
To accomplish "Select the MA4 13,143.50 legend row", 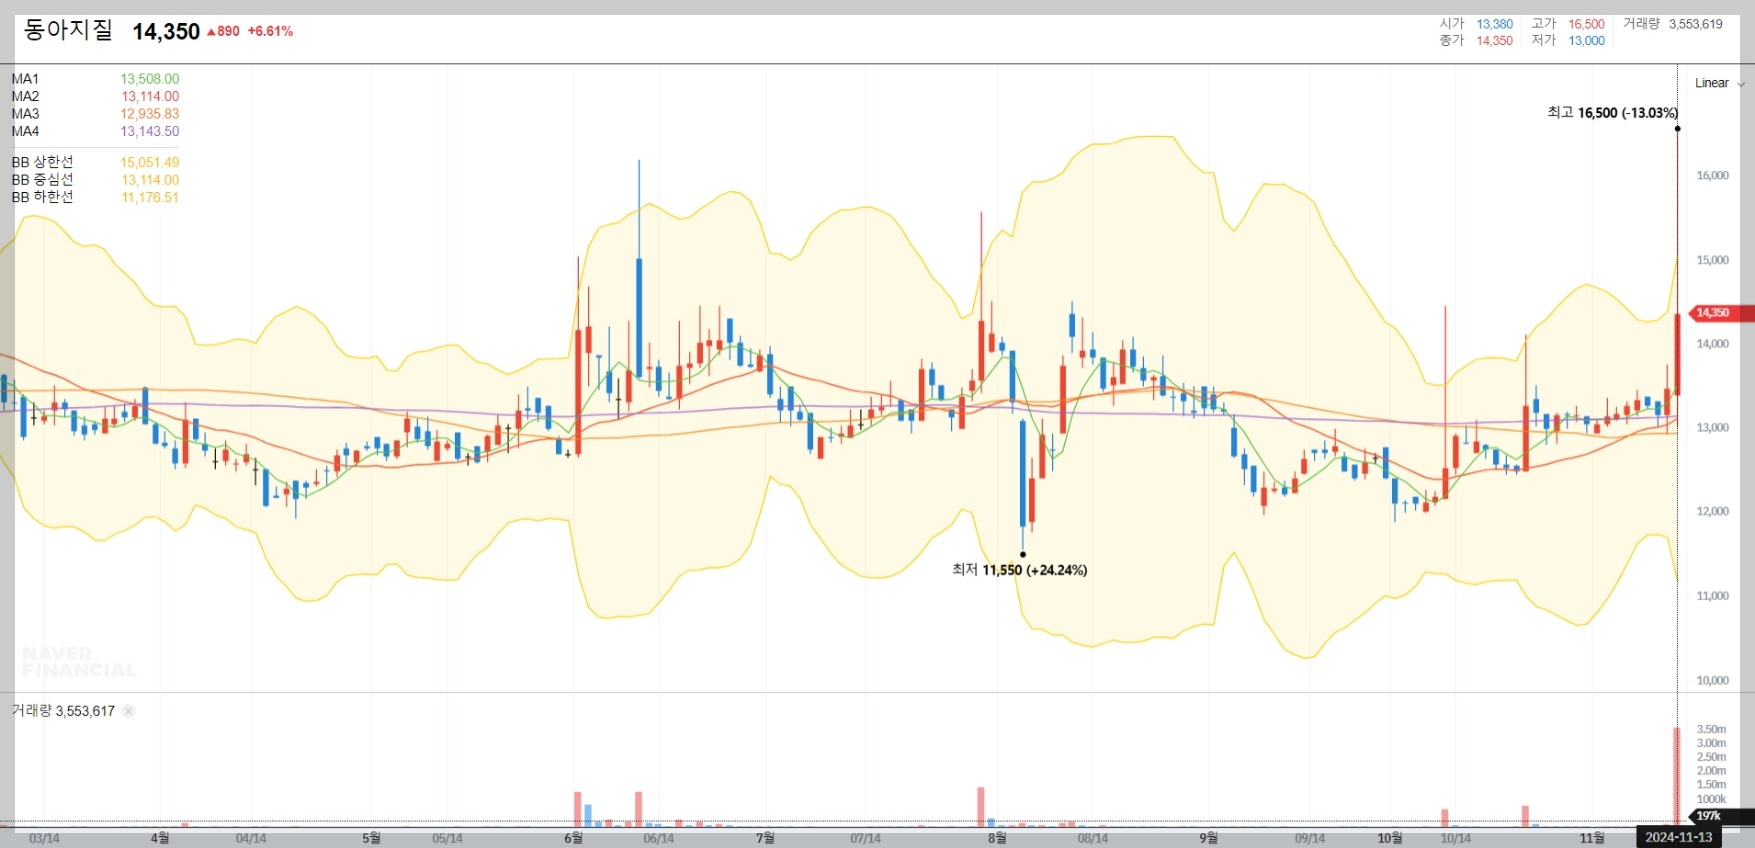I will [x=95, y=132].
